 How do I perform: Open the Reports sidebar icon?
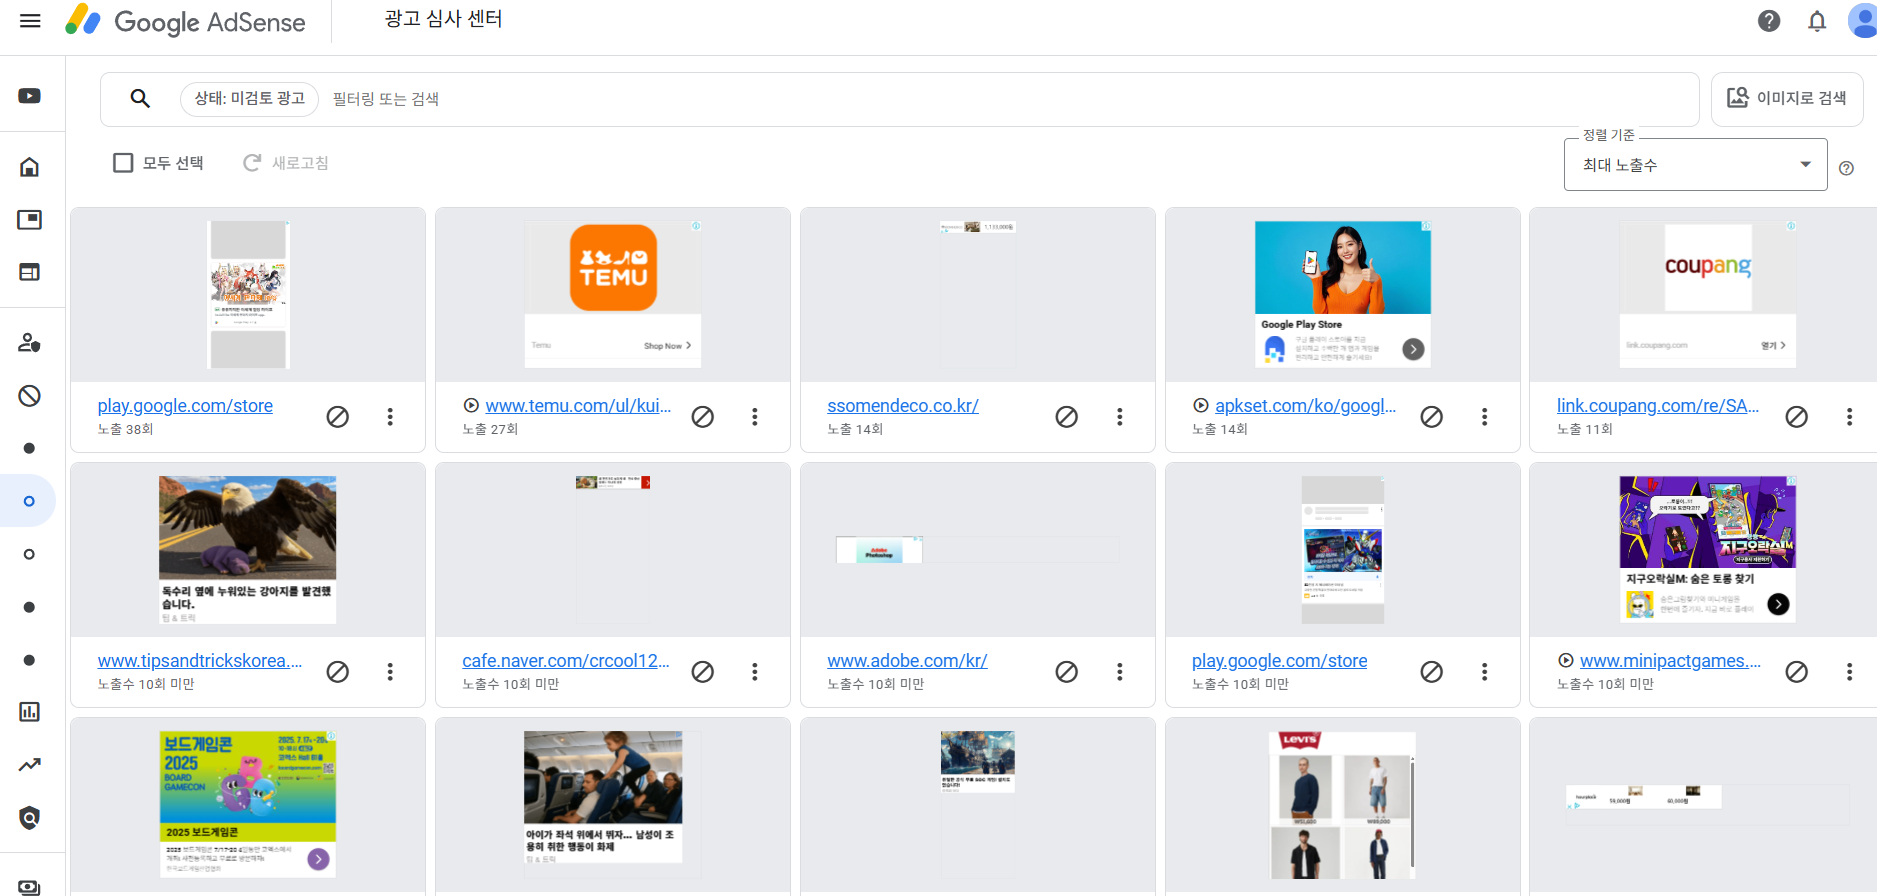pos(30,712)
